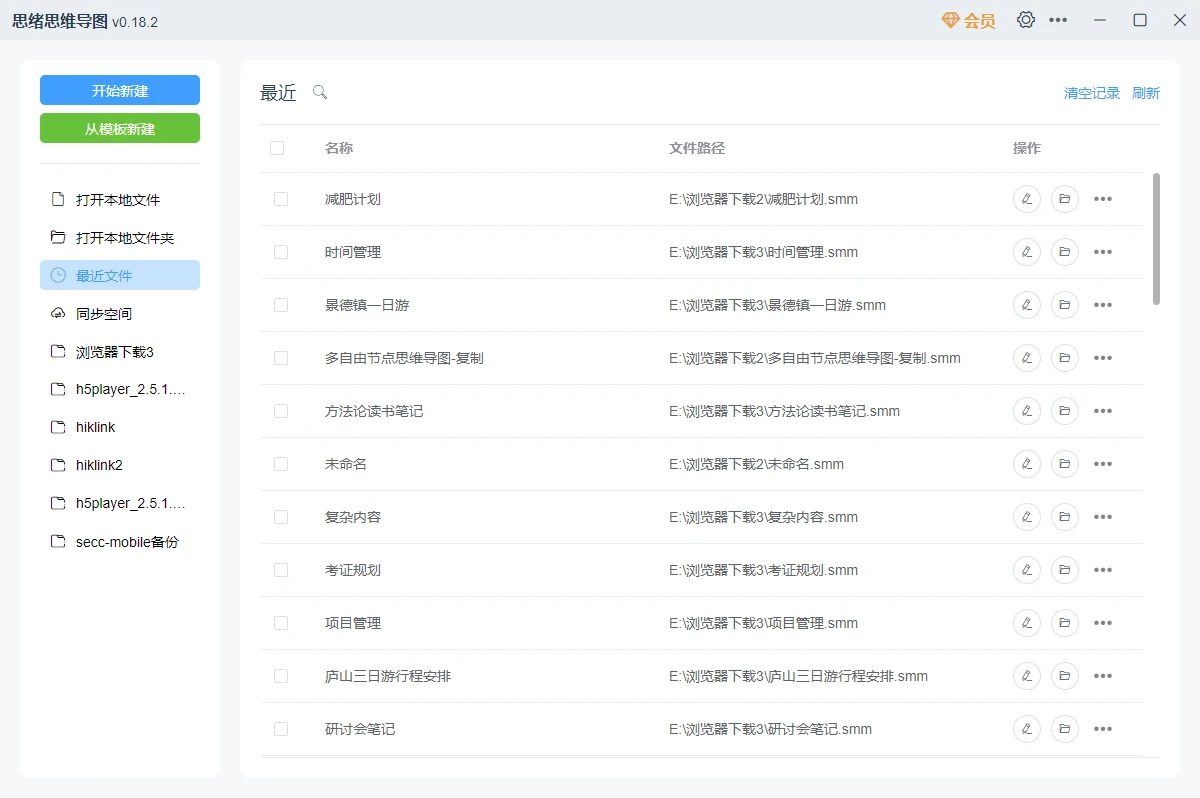Open the title bar three-dot more menu
Screen dimensions: 1200x798
(x=1058, y=20)
